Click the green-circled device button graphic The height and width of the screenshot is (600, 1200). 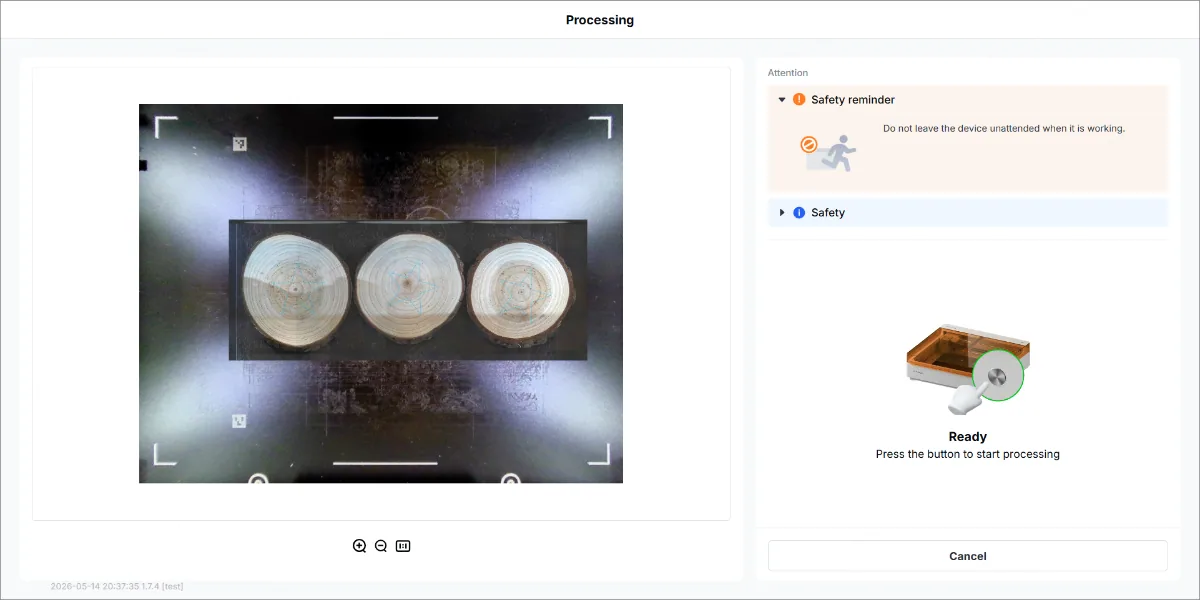[997, 377]
